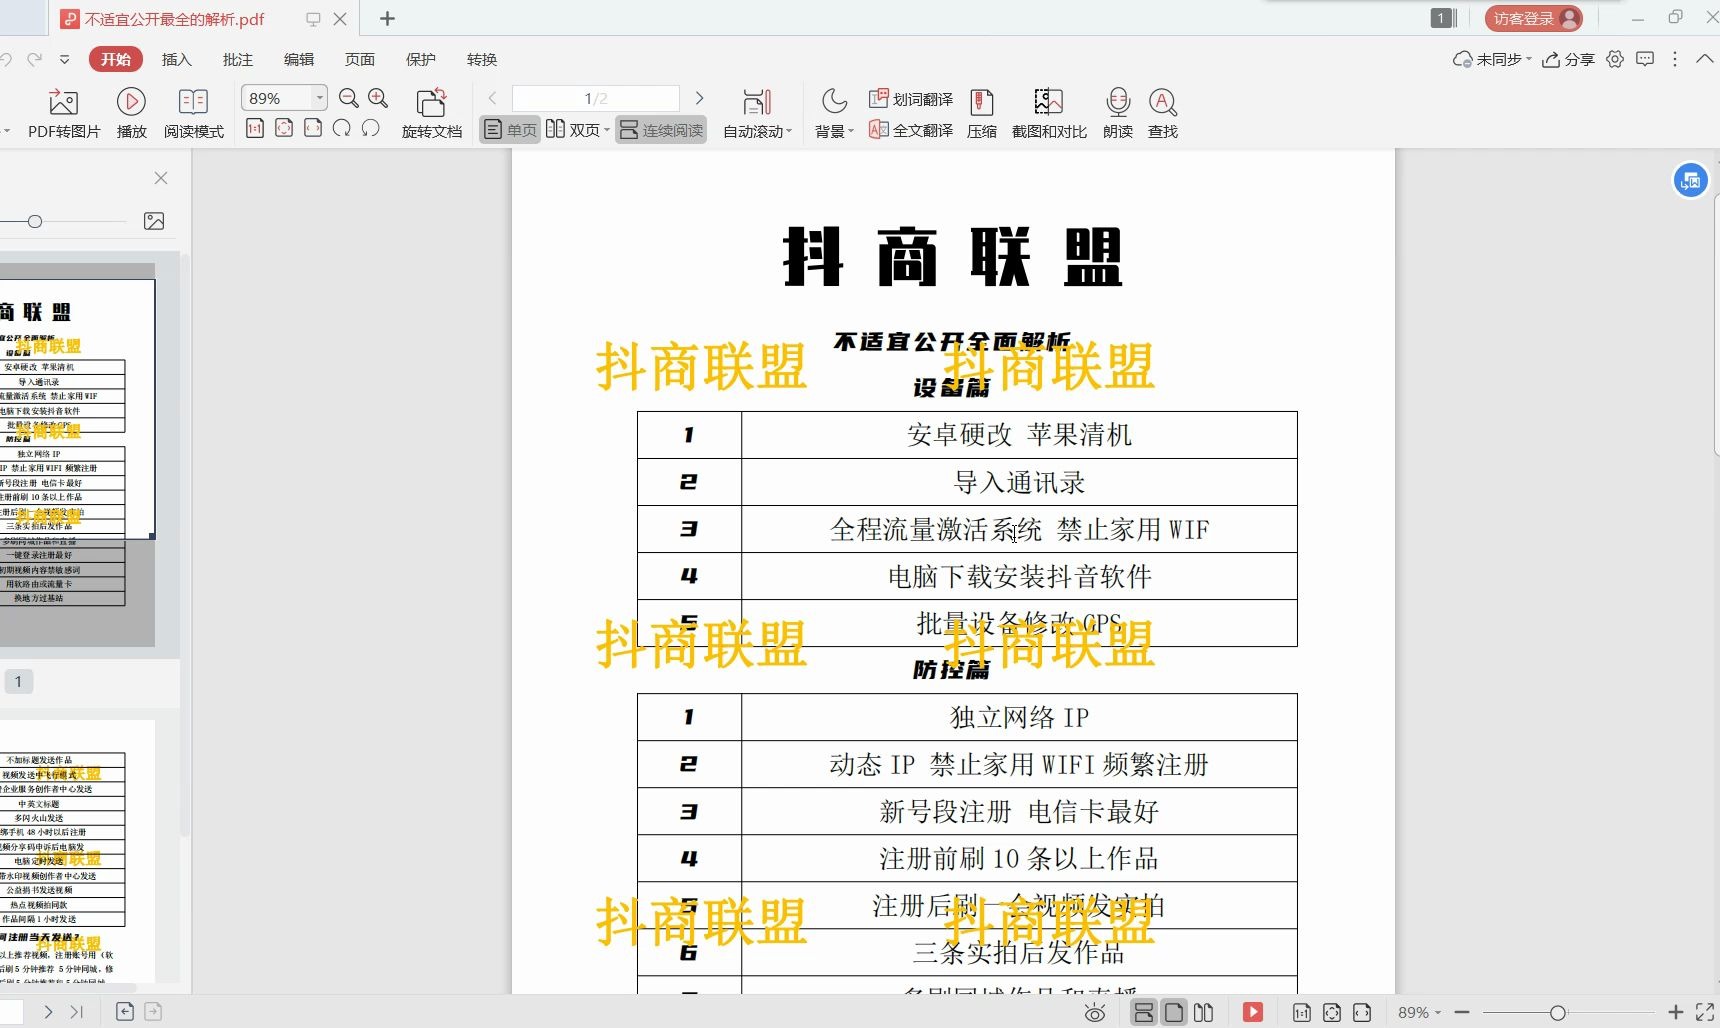
Task: Activate the 划词翻译 word translation tool
Action: point(911,99)
